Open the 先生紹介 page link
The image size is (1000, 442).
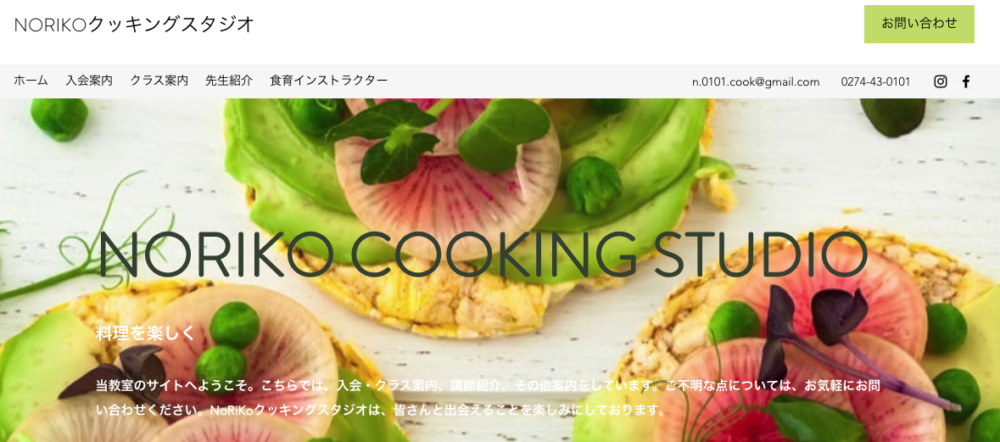pos(229,81)
